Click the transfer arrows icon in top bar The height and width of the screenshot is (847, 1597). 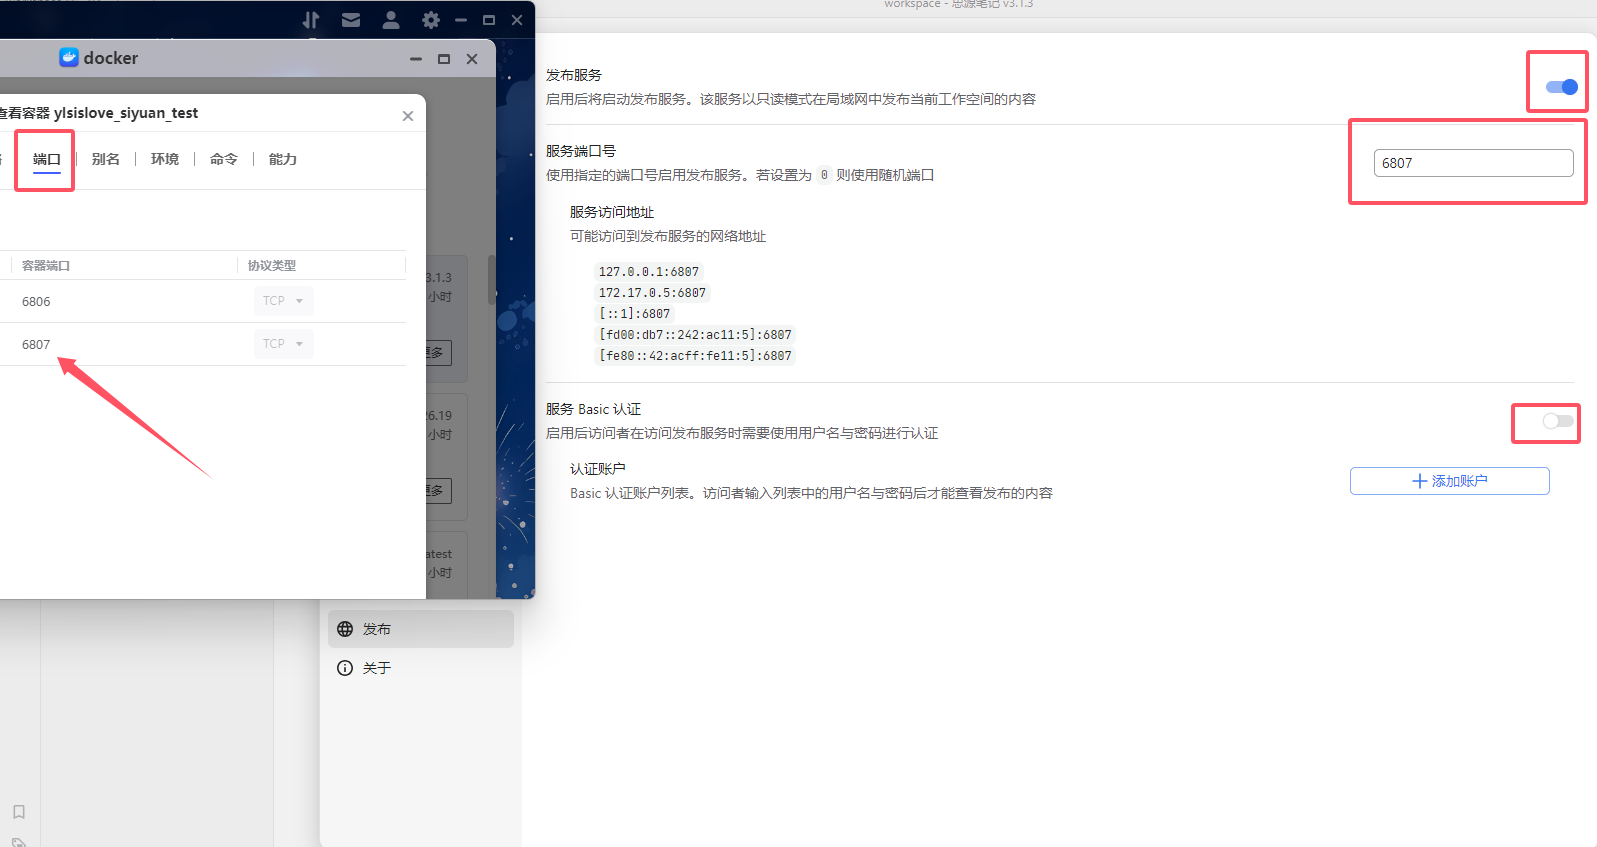click(311, 20)
